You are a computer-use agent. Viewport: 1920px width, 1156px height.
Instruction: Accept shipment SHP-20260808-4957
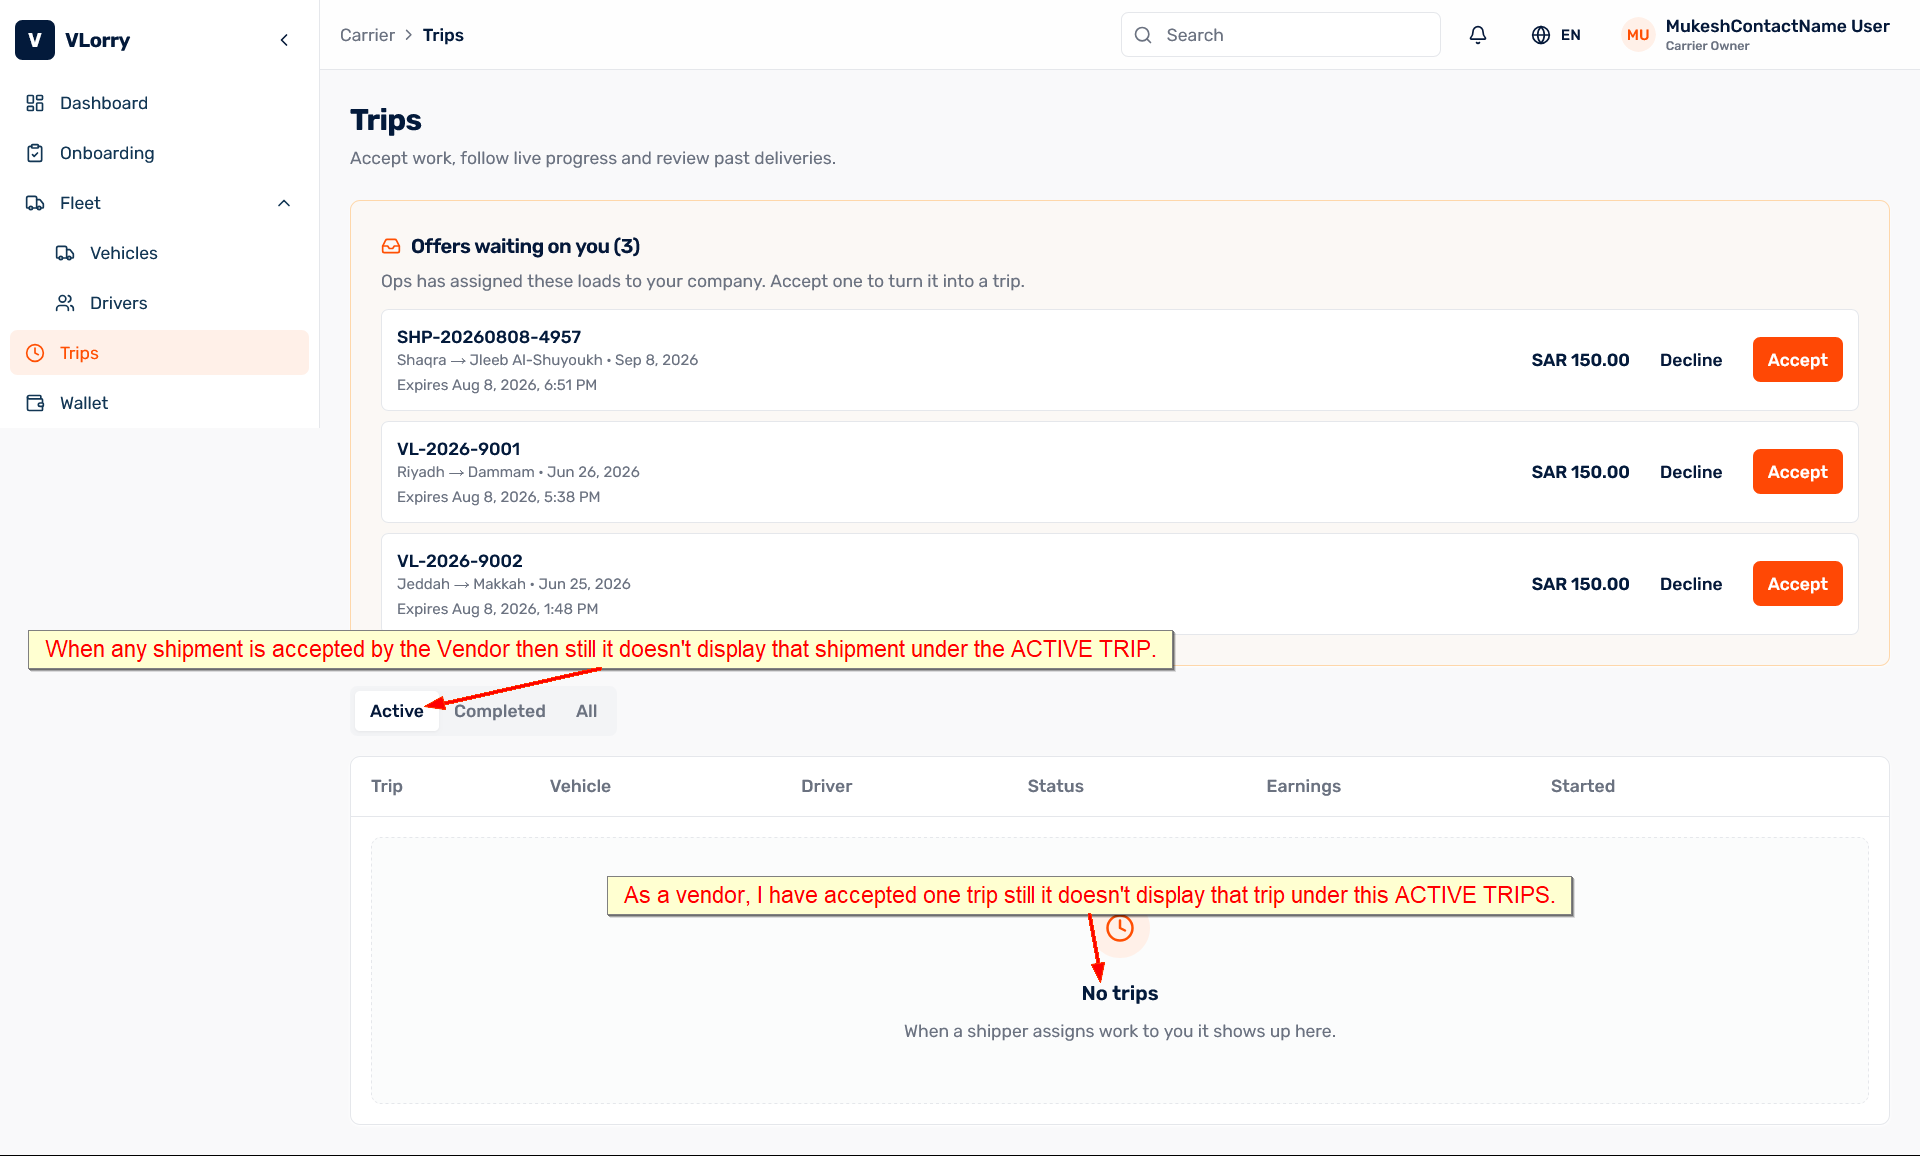(x=1797, y=360)
